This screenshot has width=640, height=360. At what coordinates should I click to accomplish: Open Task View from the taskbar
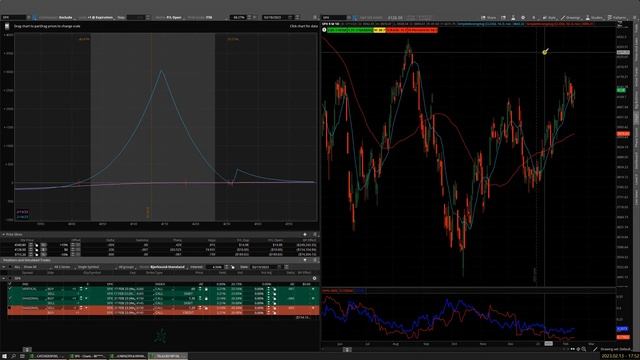click(22, 356)
